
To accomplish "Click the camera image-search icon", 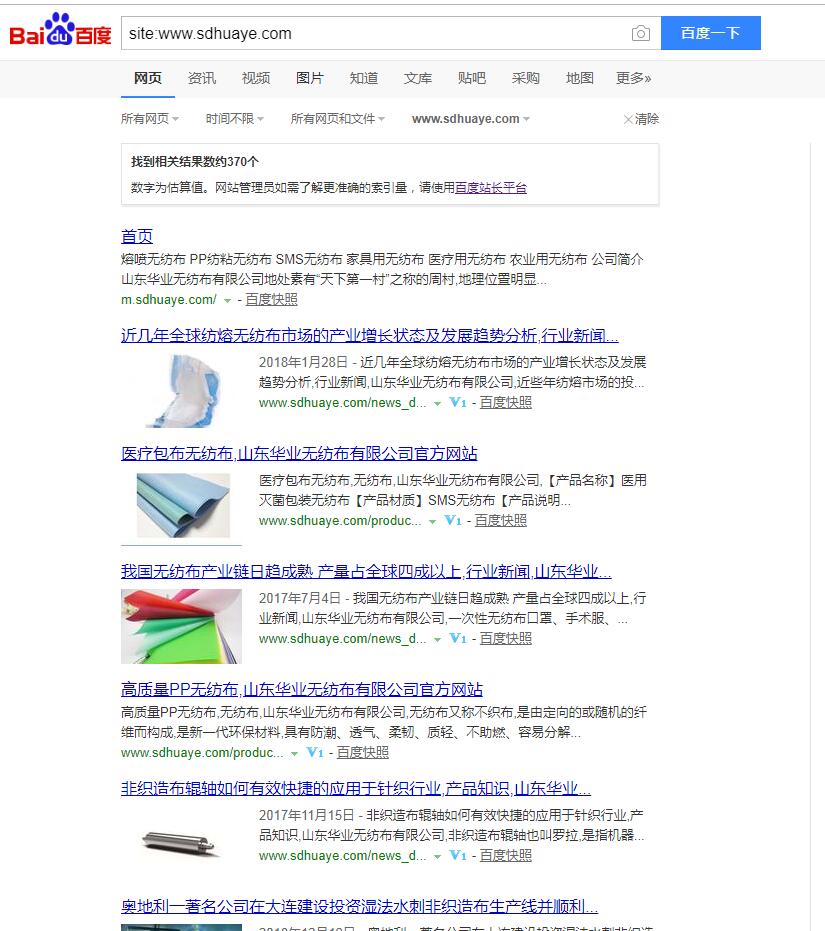I will pos(640,33).
